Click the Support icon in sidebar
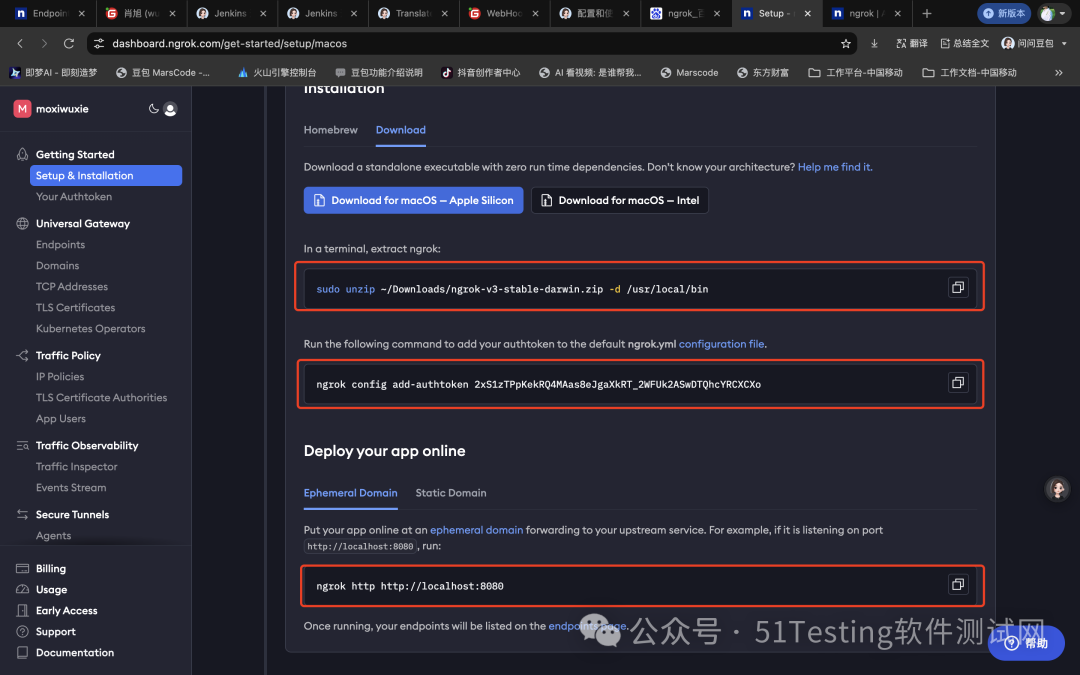This screenshot has width=1080, height=675. 22,632
